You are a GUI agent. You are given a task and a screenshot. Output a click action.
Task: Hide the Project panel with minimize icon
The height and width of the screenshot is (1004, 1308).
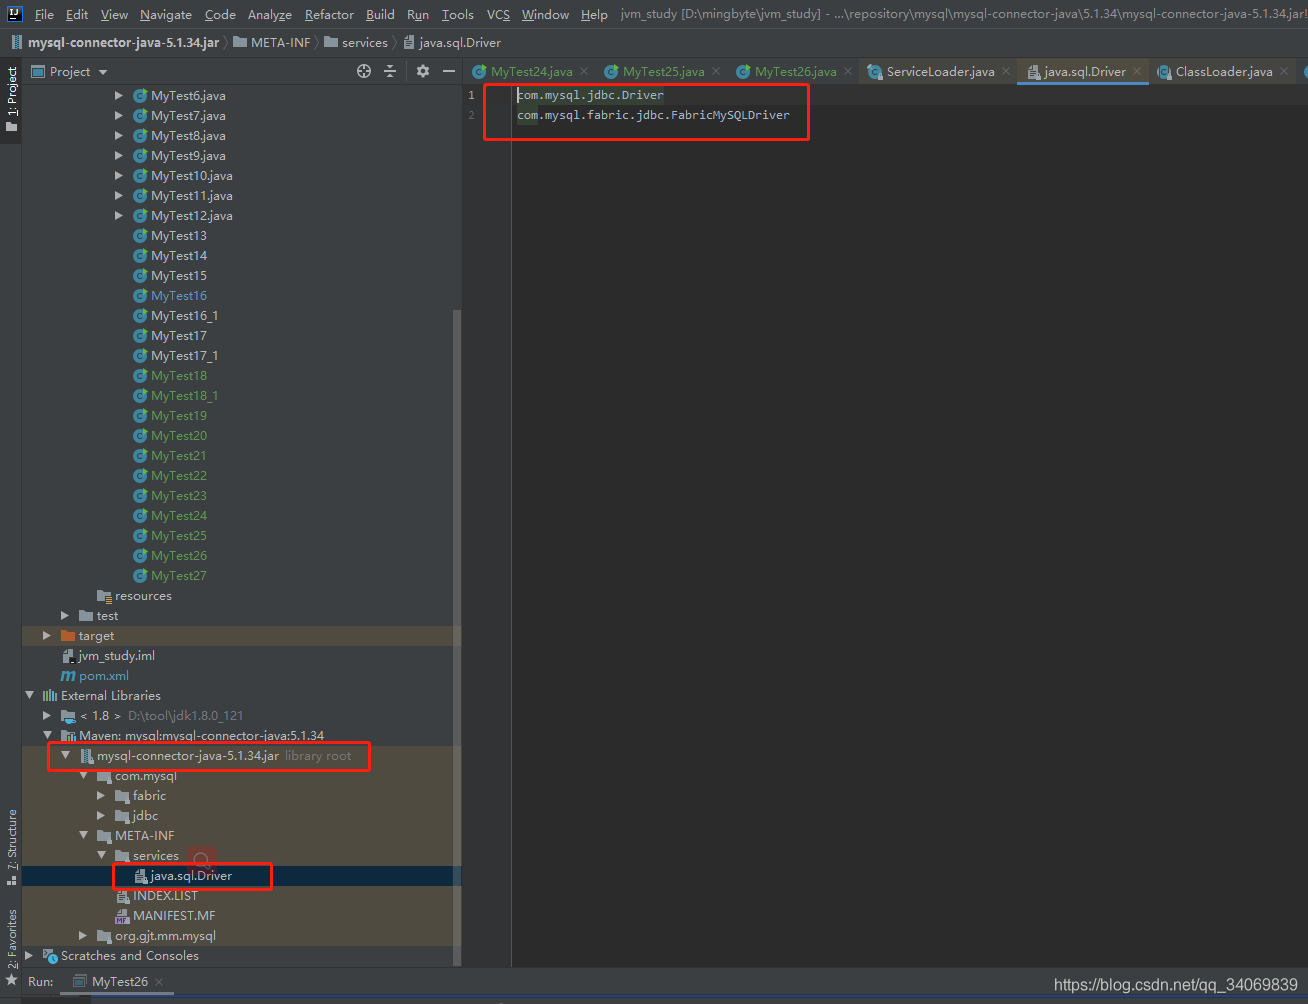[x=449, y=71]
